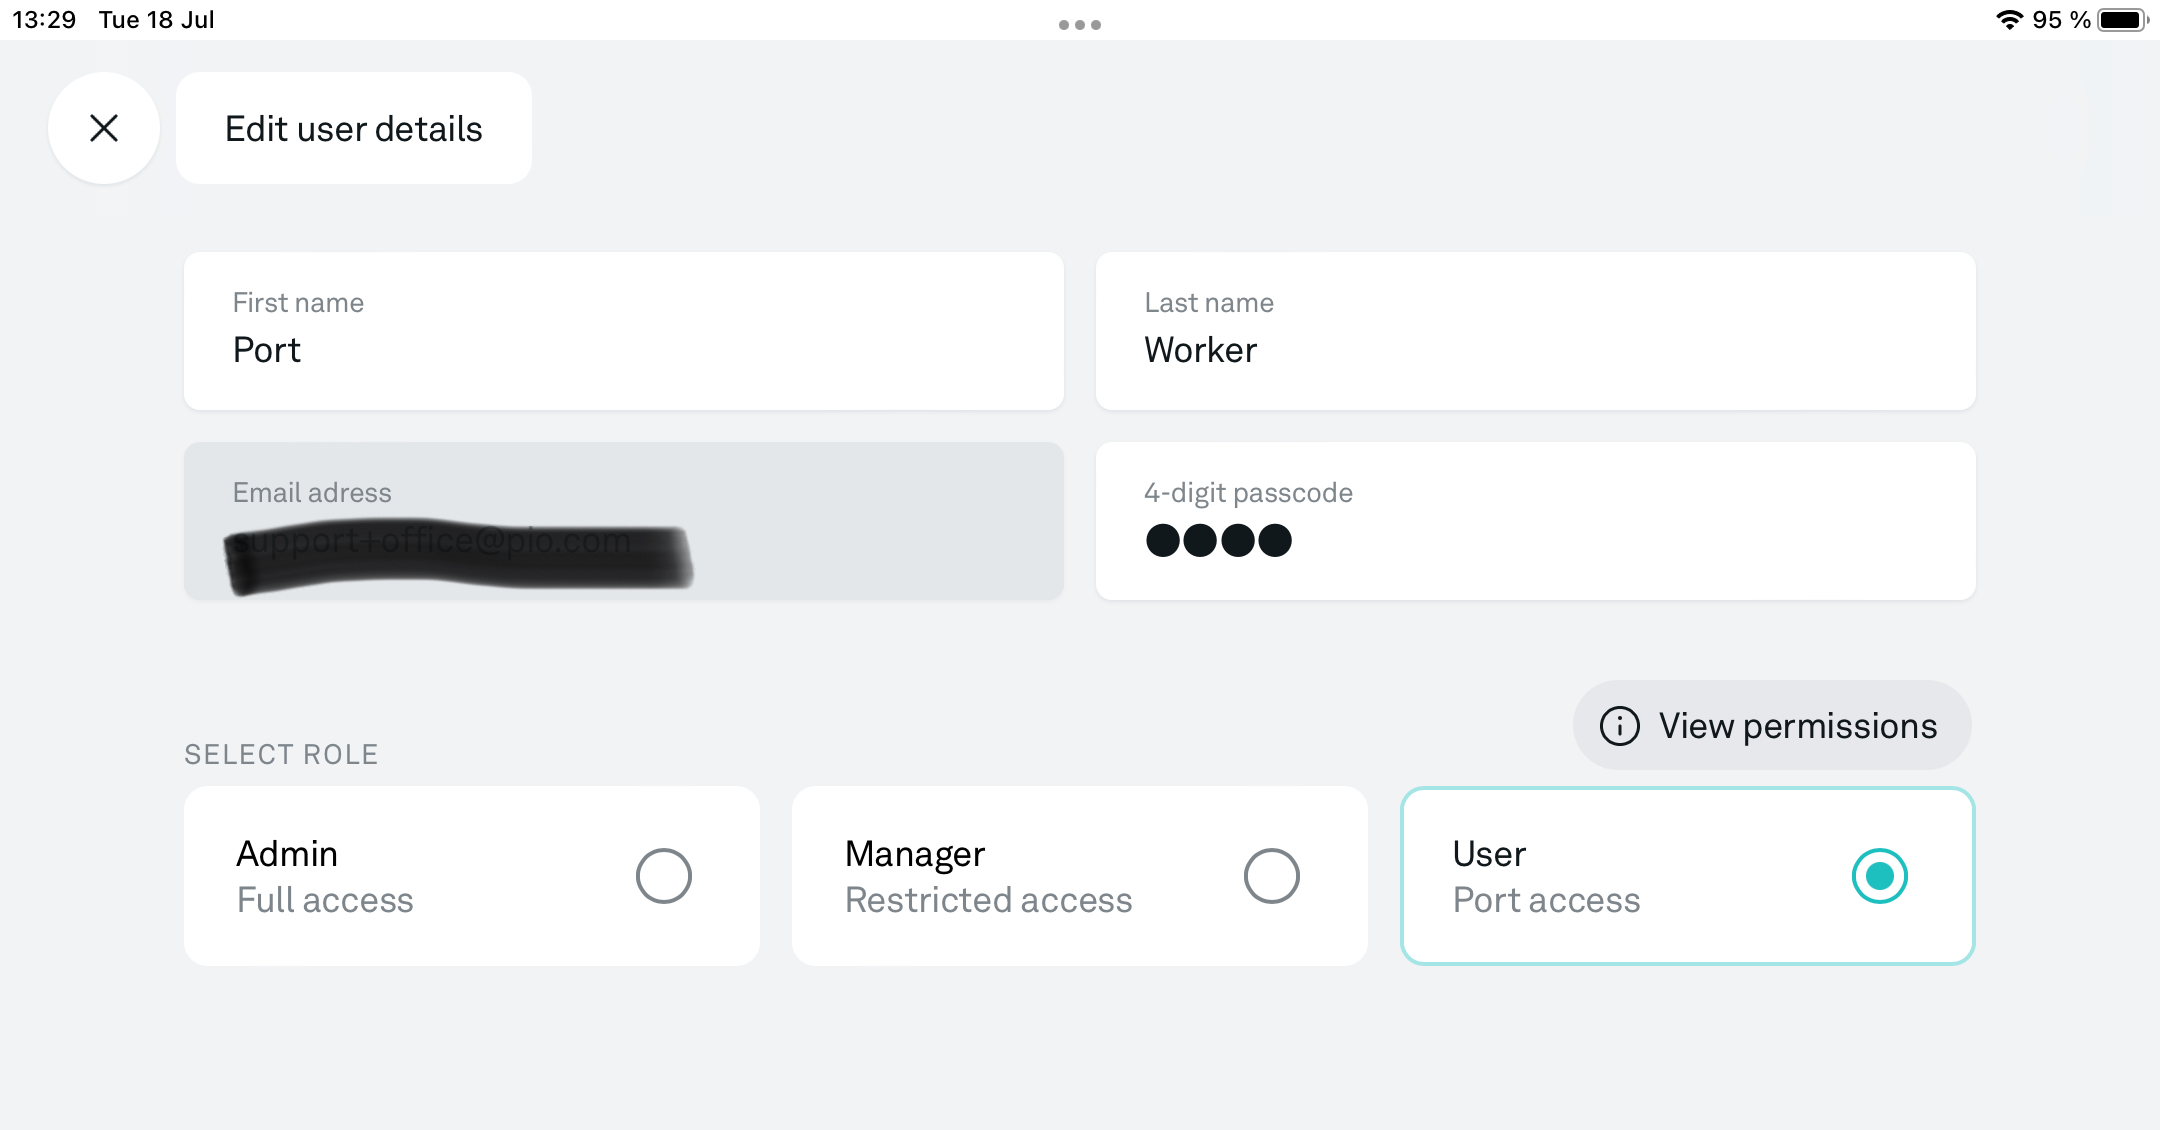Open View permissions

(1772, 726)
